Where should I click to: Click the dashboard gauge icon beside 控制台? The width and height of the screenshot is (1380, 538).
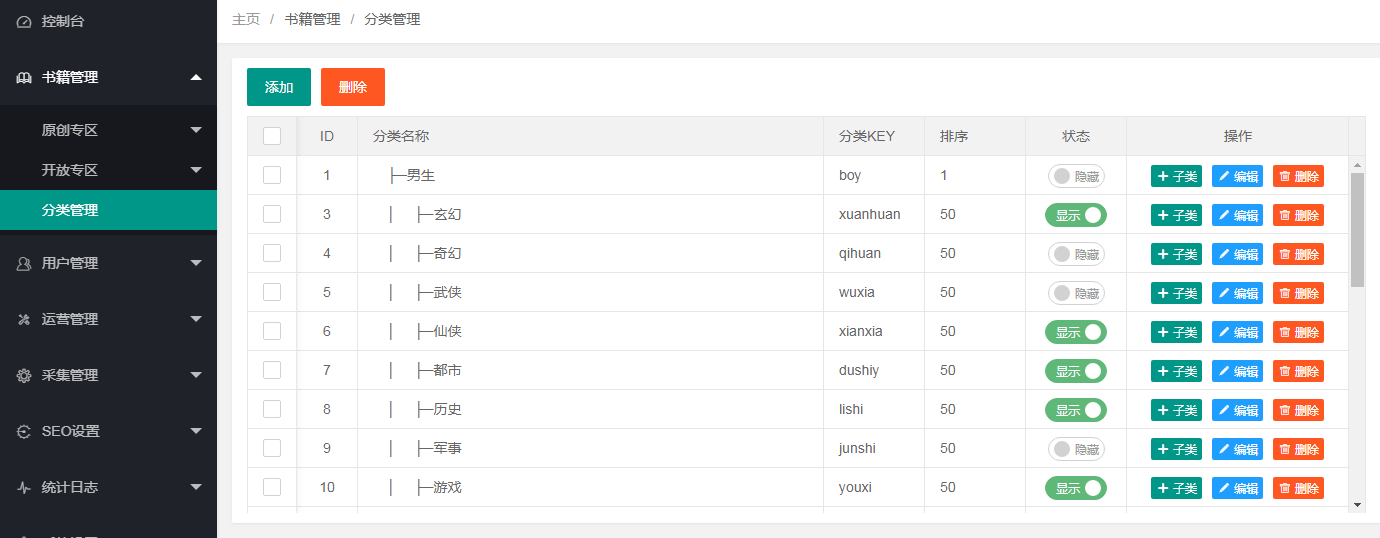coord(24,21)
